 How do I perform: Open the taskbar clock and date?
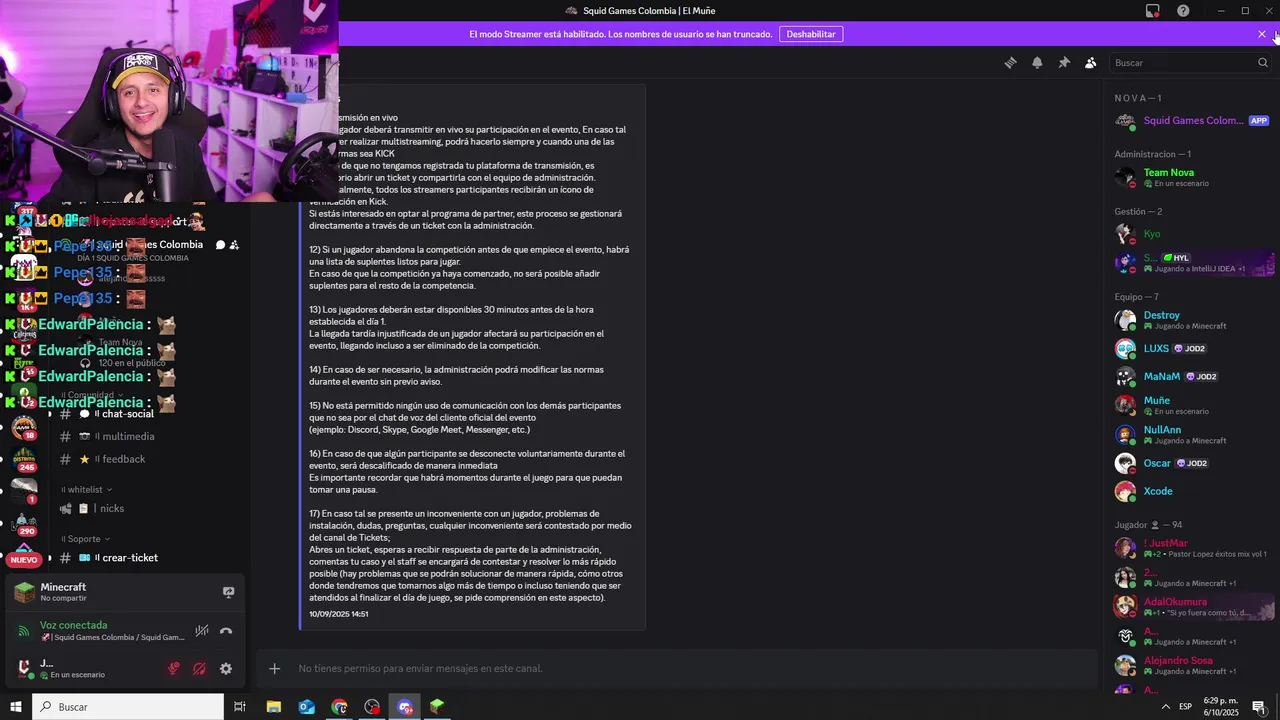point(1221,707)
